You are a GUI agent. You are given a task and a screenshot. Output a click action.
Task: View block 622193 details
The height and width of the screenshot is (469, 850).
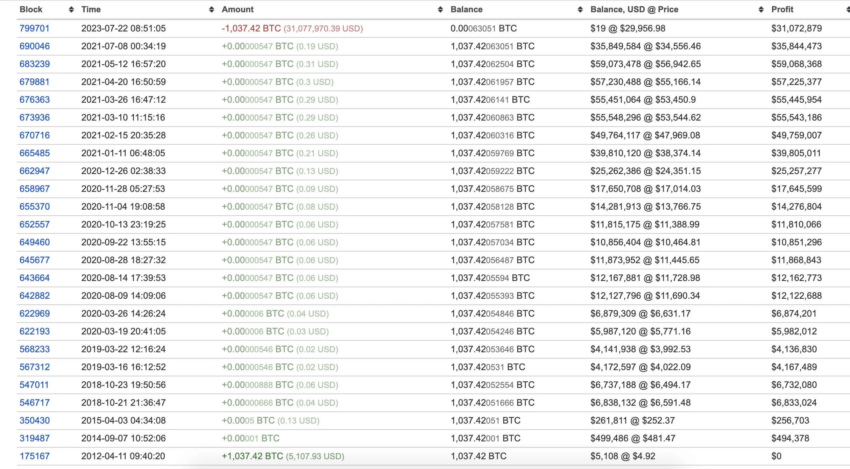pyautogui.click(x=34, y=331)
